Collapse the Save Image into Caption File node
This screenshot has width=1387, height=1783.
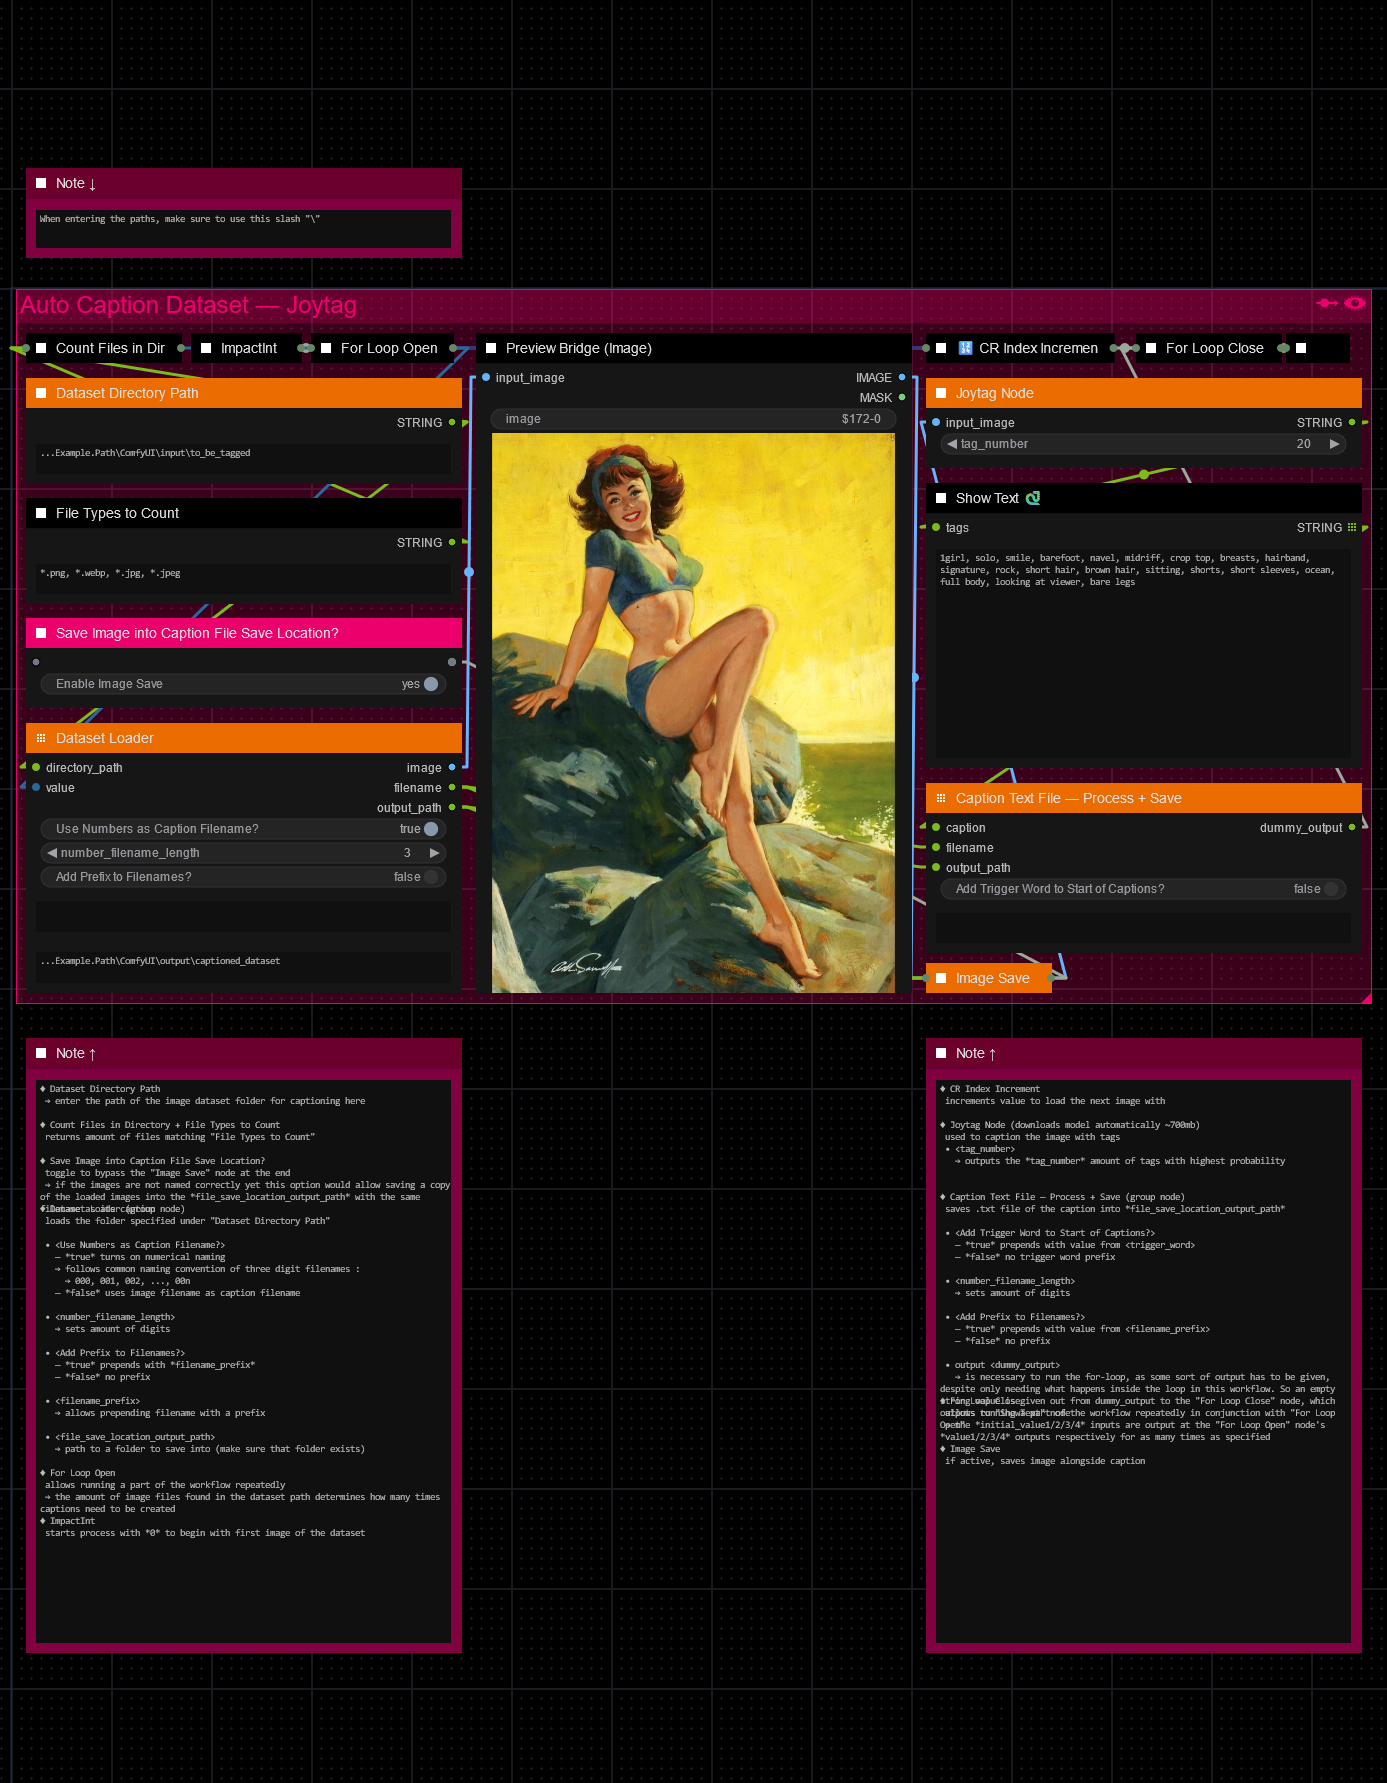41,633
